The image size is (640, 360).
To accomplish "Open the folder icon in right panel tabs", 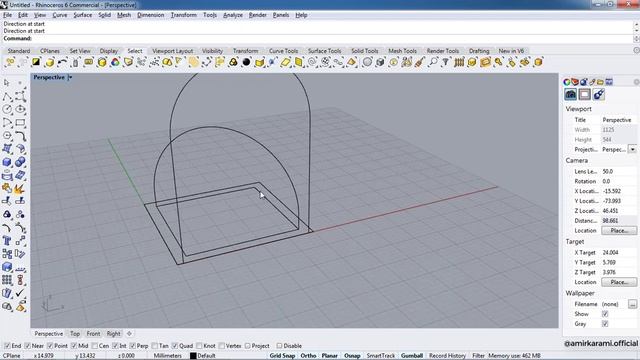I will tap(600, 82).
